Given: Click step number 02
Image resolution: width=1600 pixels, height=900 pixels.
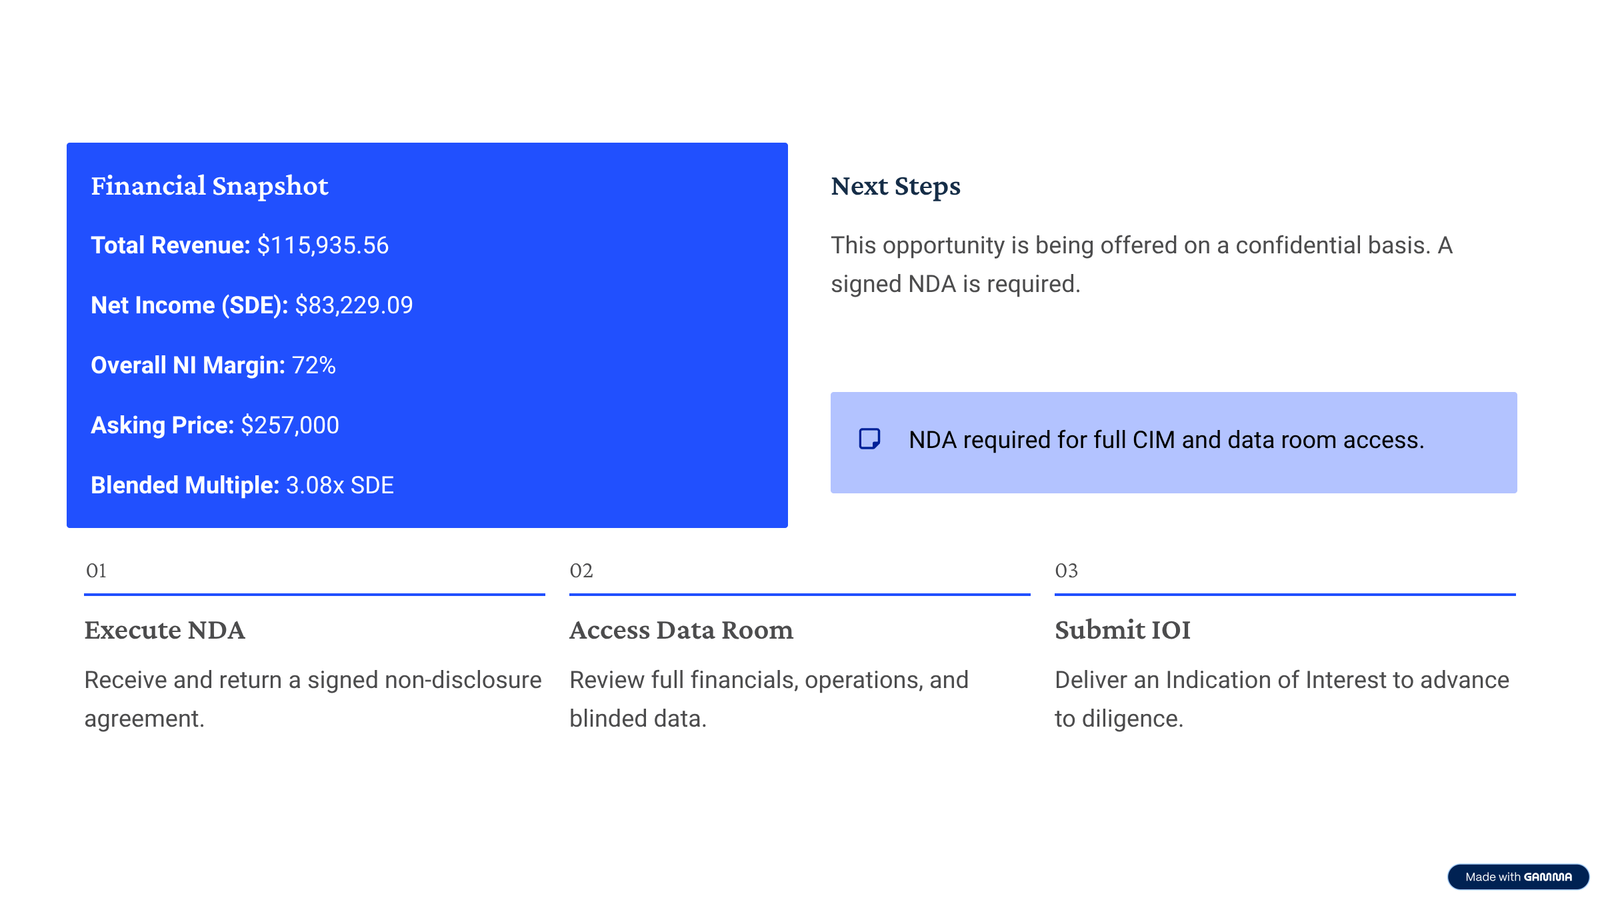Looking at the screenshot, I should click(581, 571).
